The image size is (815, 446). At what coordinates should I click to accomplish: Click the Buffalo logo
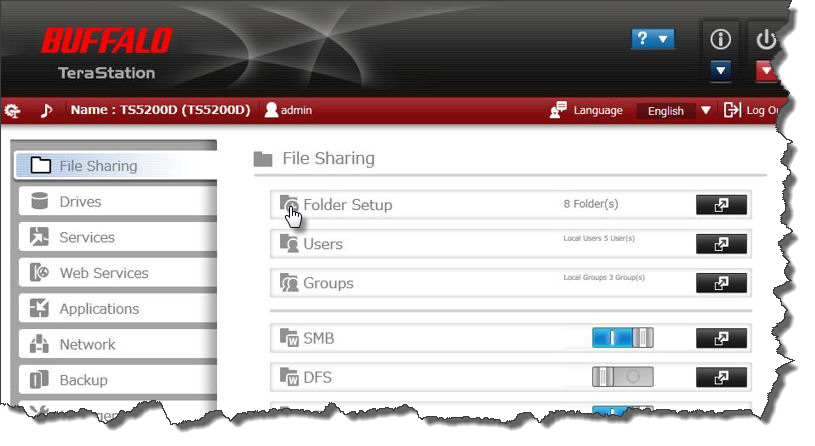tap(107, 41)
